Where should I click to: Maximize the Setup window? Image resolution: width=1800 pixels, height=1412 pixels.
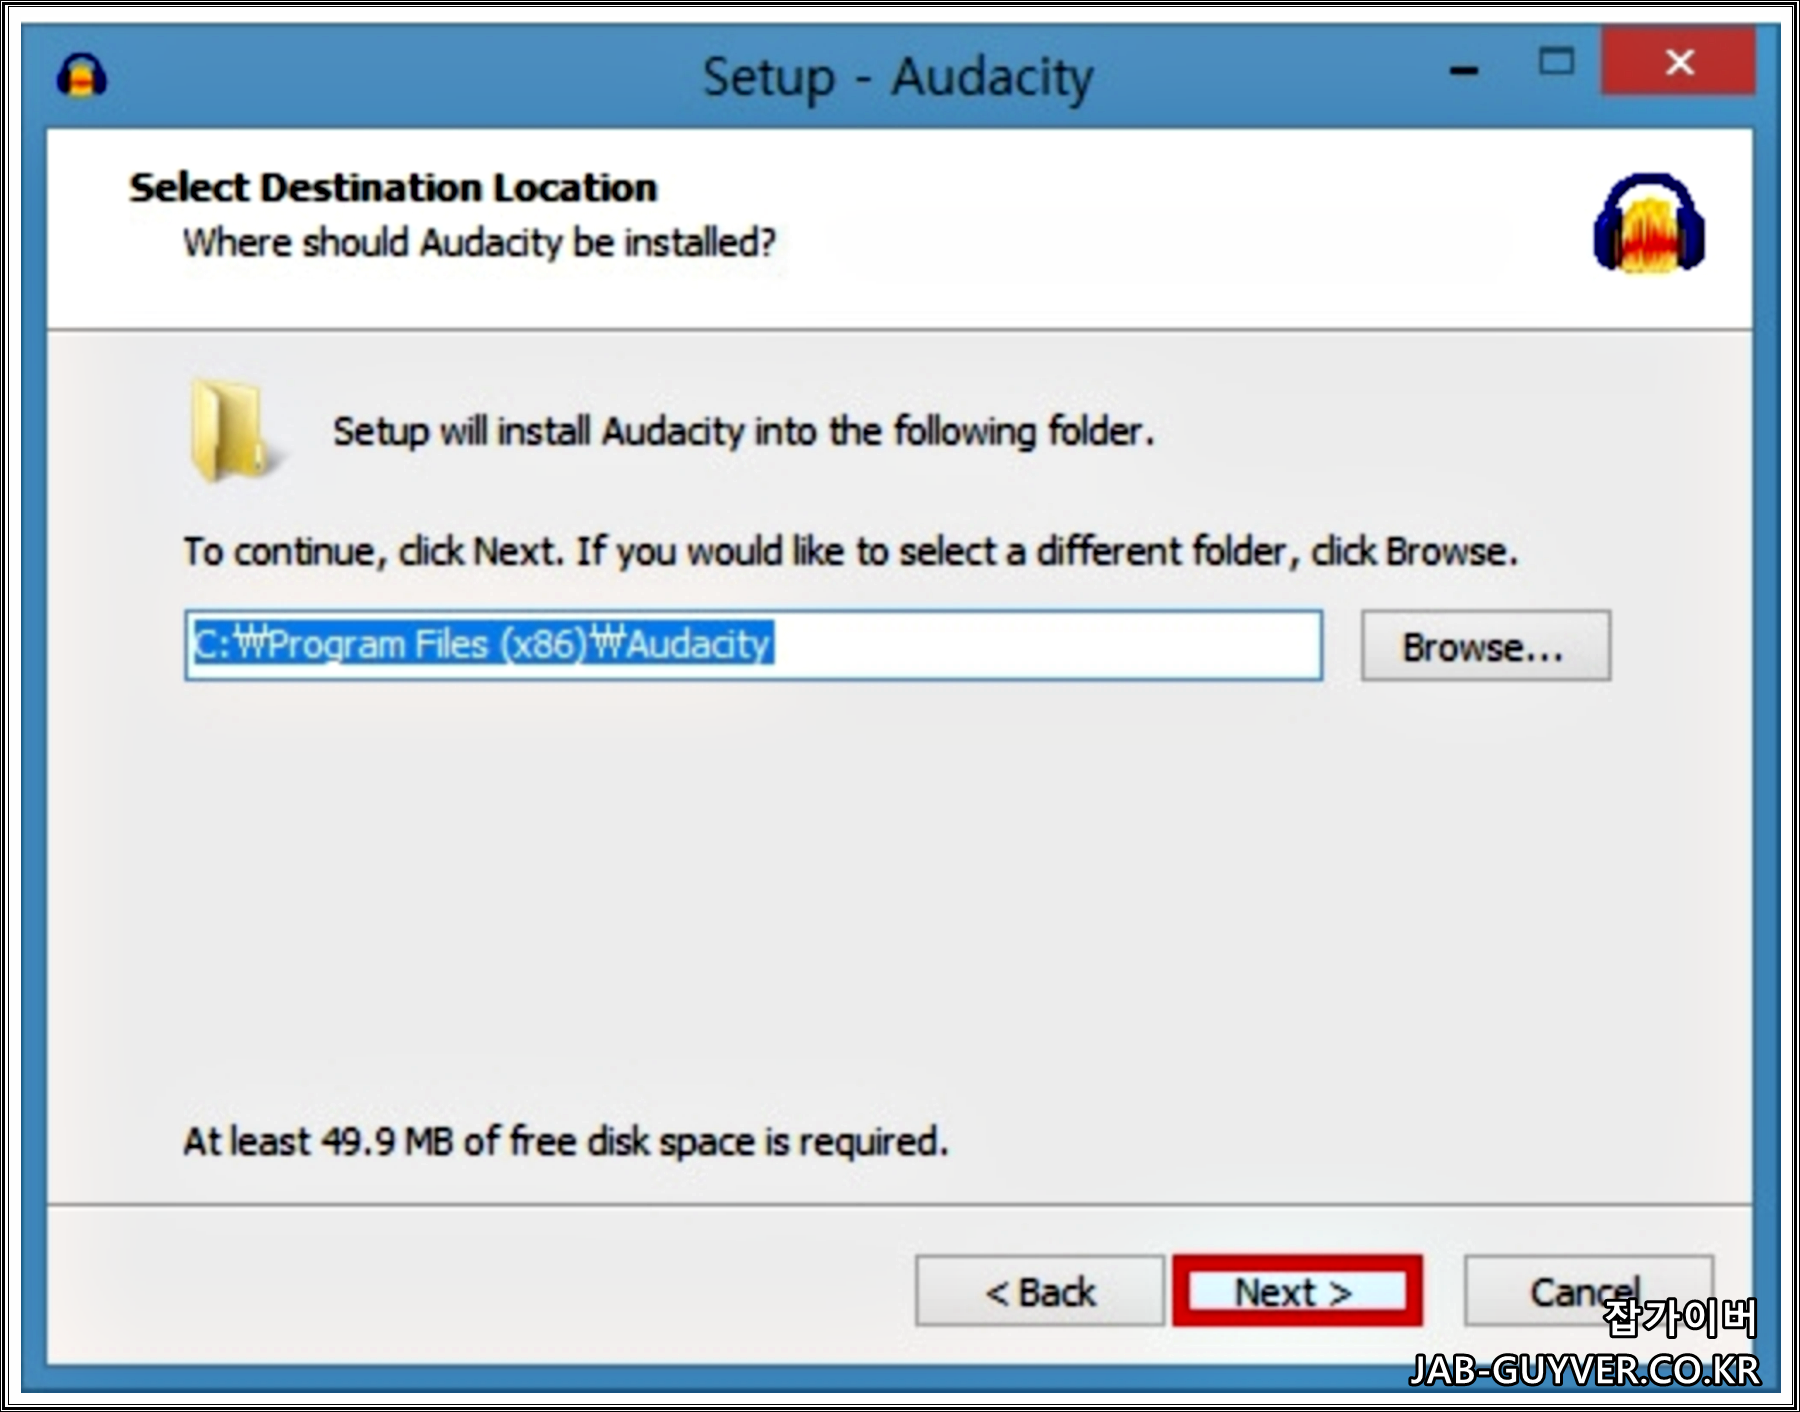[1556, 62]
